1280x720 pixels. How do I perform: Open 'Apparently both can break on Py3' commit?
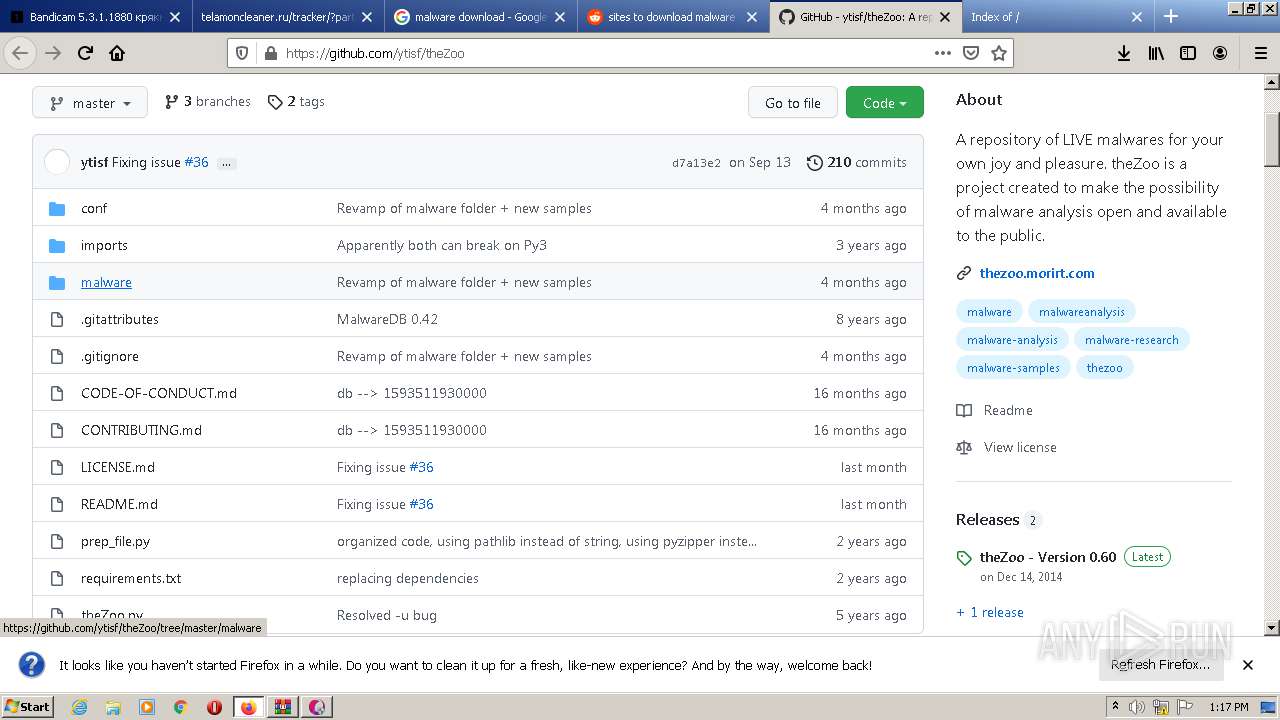point(442,245)
